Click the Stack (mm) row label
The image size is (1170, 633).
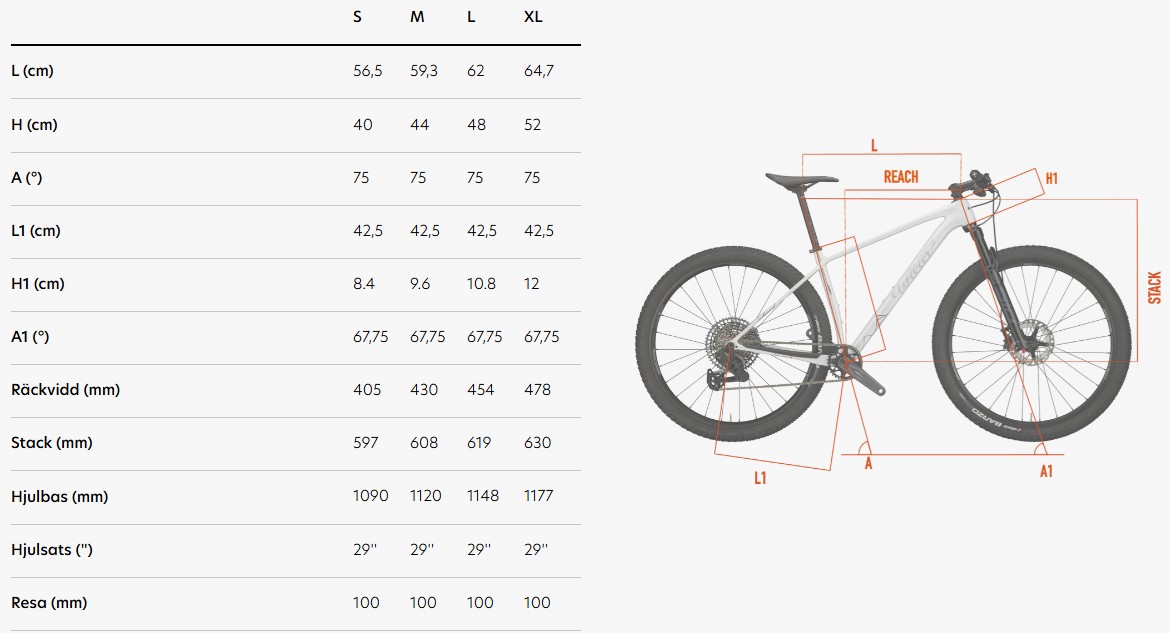[51, 443]
